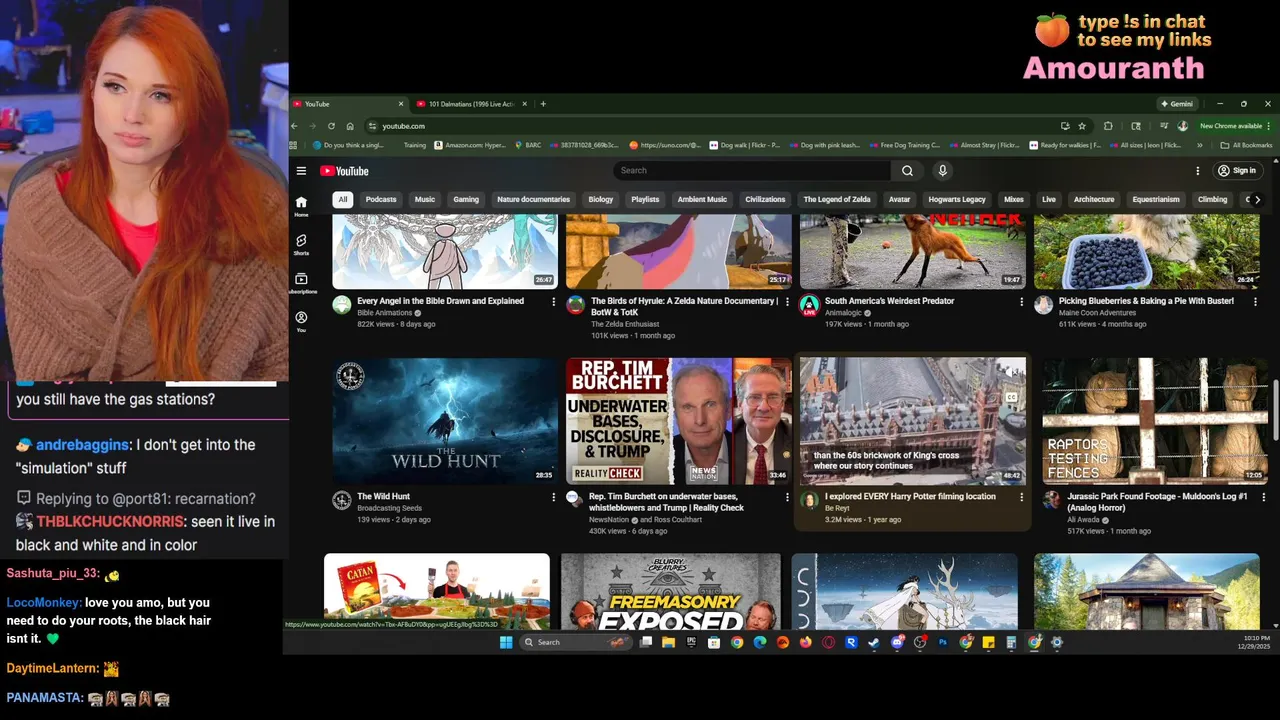The height and width of the screenshot is (720, 1280).
Task: Open YouTube settings three-dot menu near Sign in
Action: [1197, 171]
